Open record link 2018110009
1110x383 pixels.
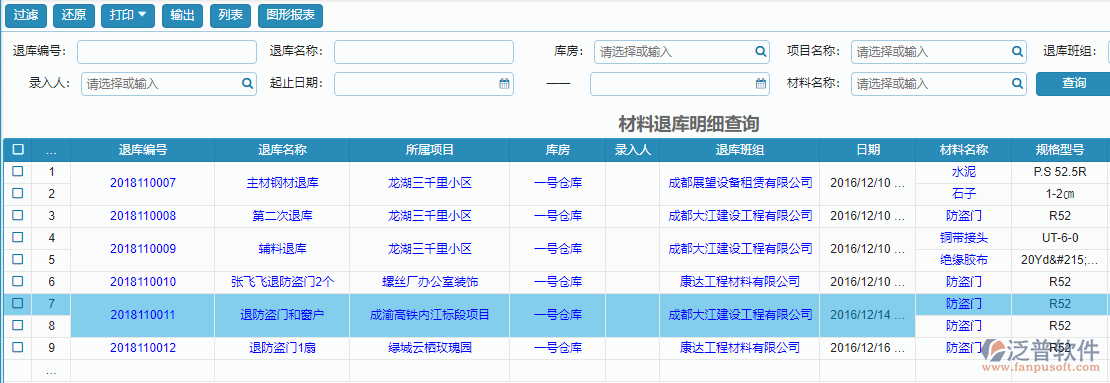pyautogui.click(x=143, y=248)
